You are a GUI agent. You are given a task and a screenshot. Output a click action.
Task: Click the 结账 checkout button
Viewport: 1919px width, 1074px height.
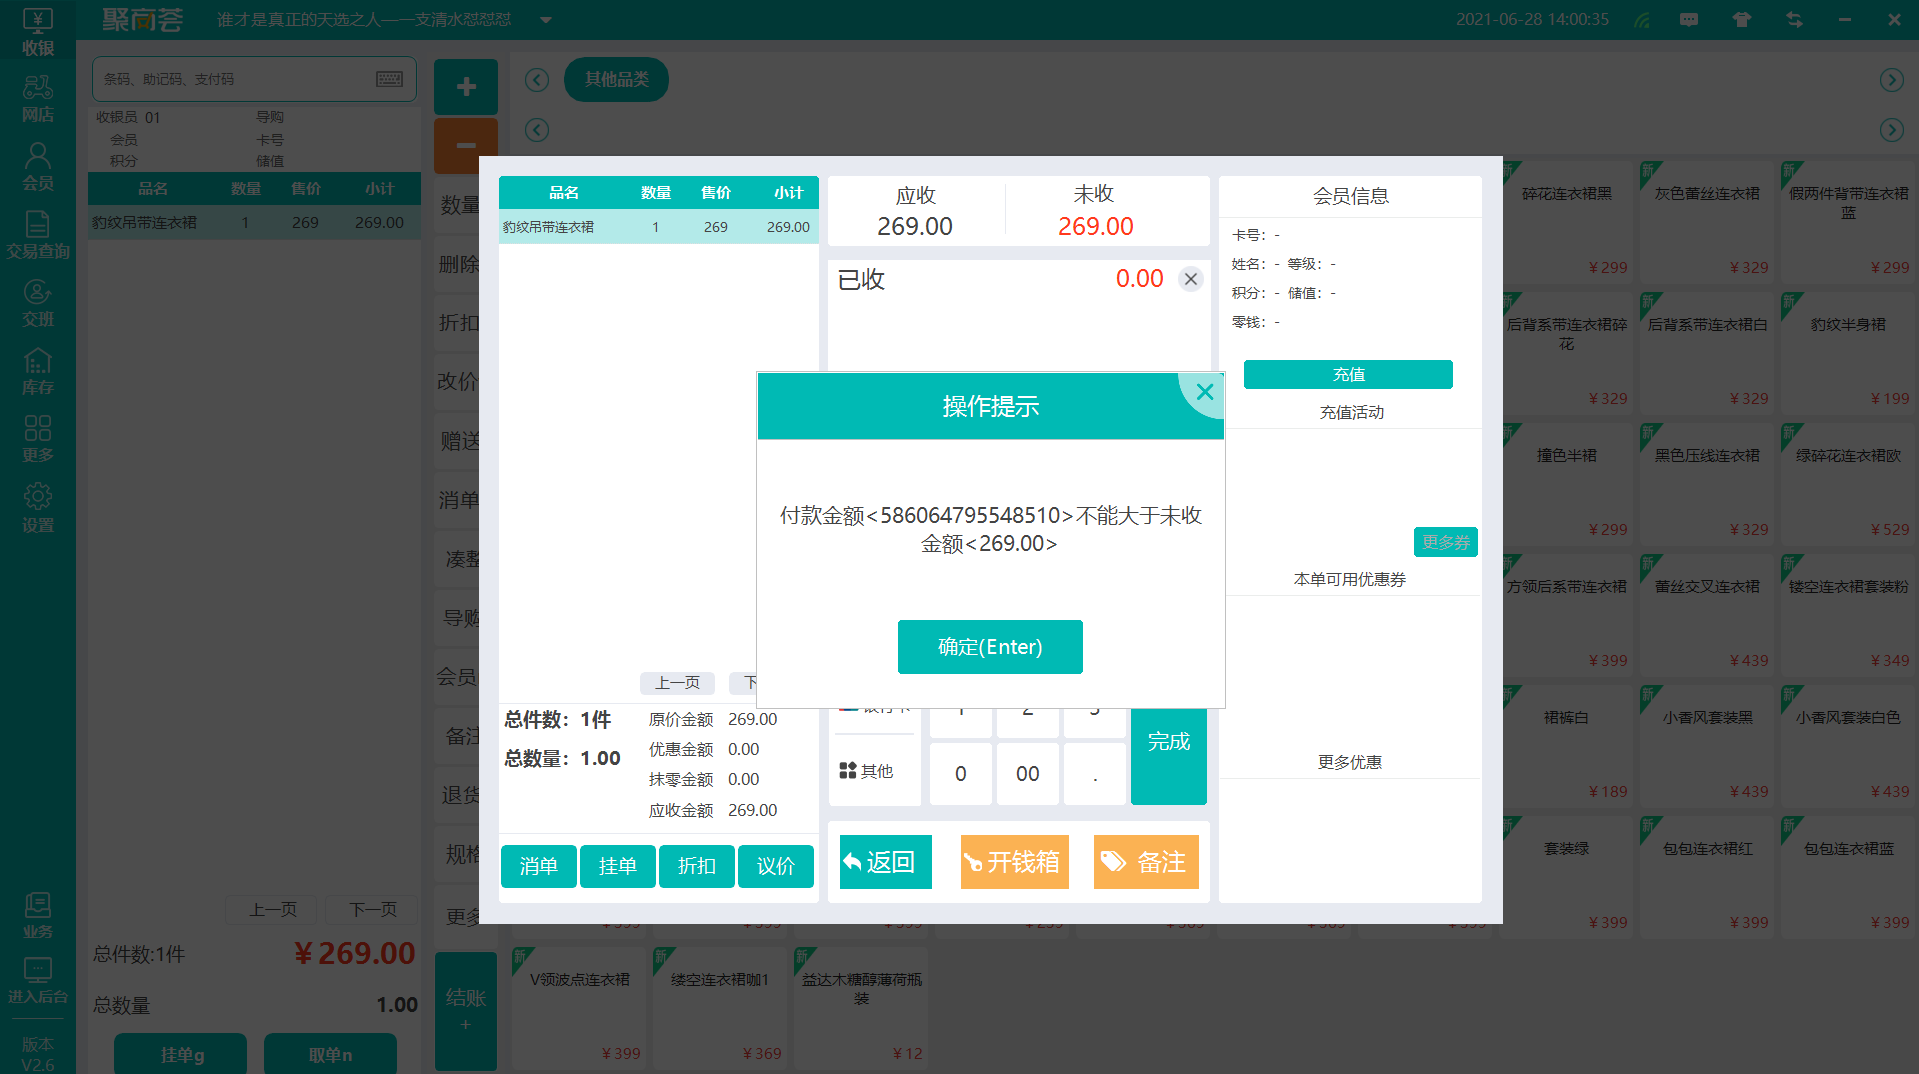tap(466, 1010)
